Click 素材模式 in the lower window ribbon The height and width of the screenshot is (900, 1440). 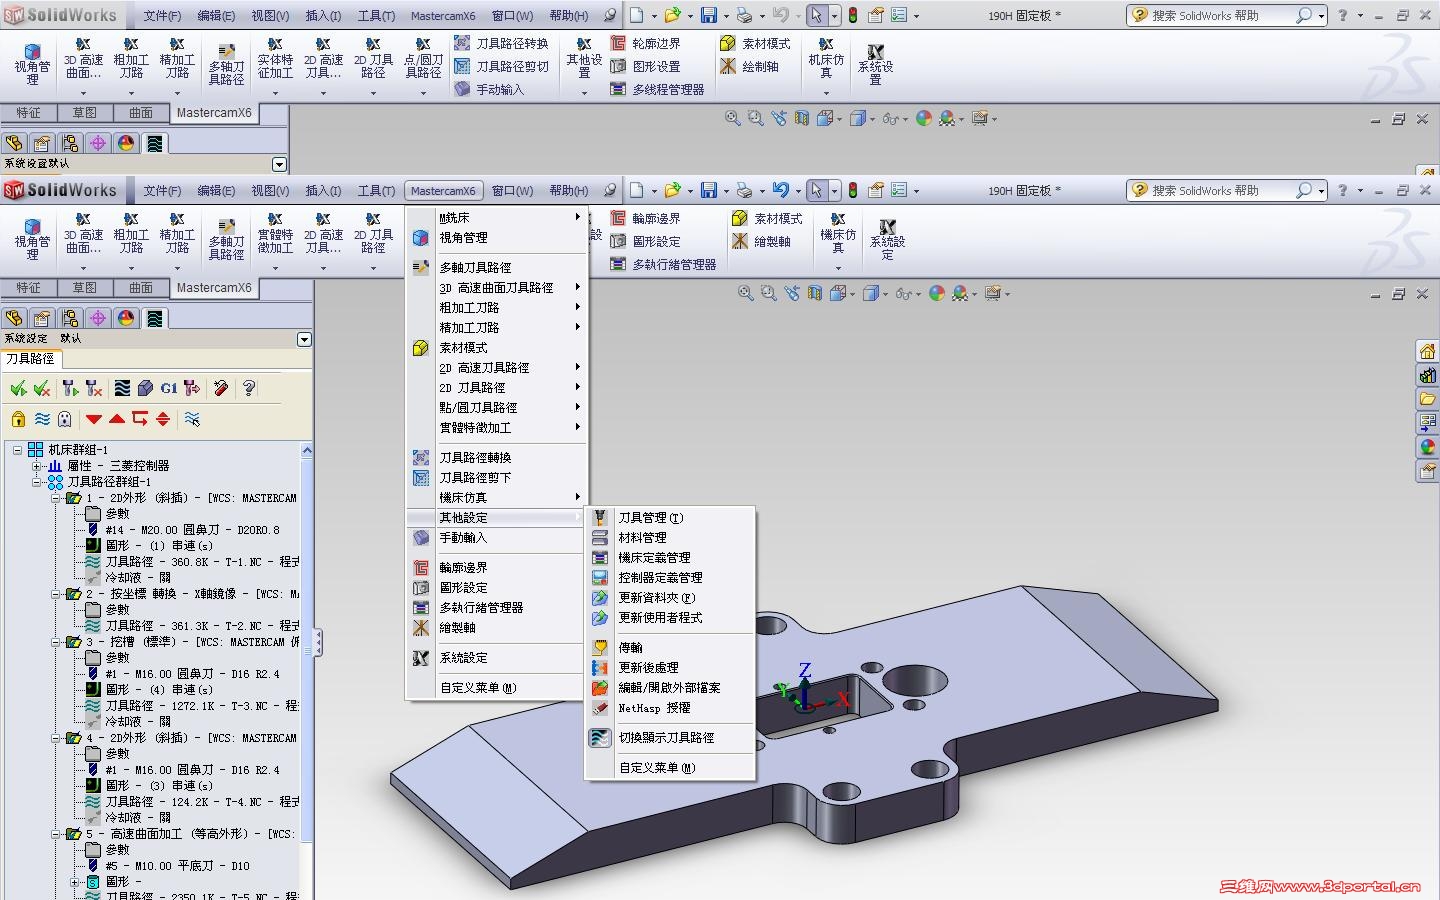(x=767, y=219)
